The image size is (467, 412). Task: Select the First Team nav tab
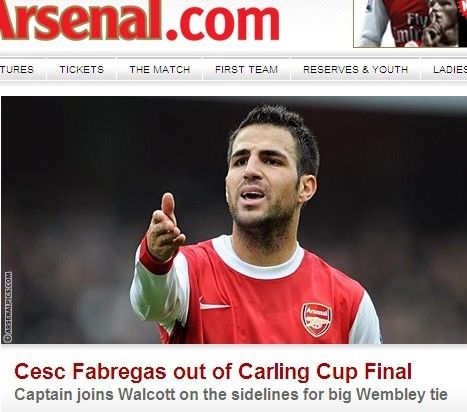click(x=246, y=69)
